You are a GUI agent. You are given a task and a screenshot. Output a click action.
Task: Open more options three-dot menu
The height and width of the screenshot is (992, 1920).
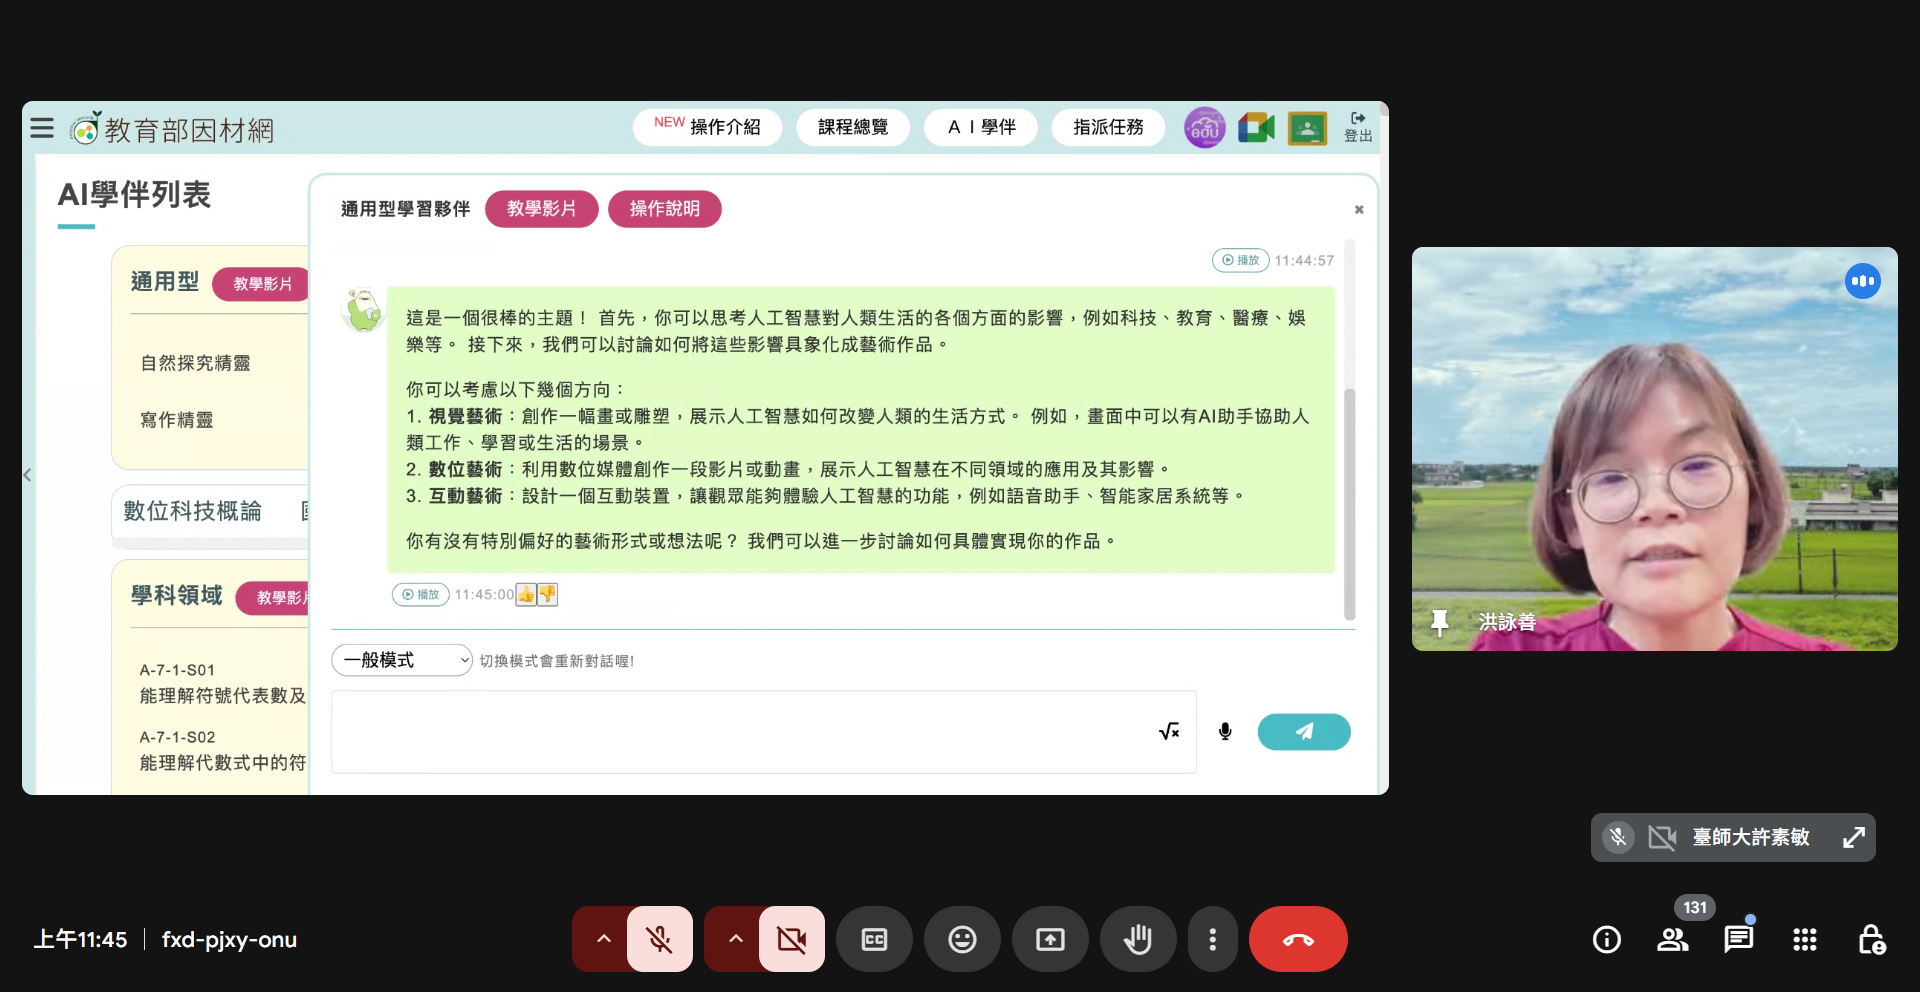pos(1212,939)
